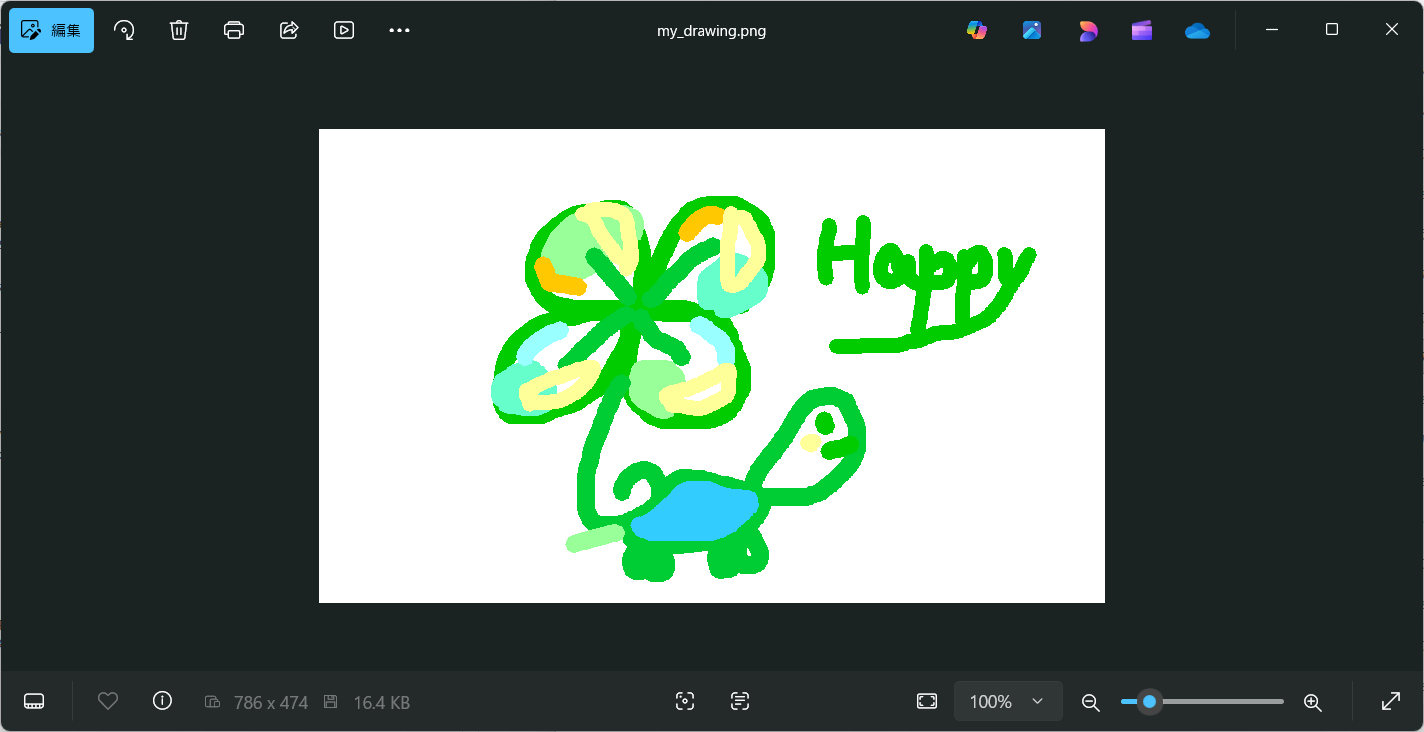
Task: Mark image as favorite with heart icon
Action: 108,701
